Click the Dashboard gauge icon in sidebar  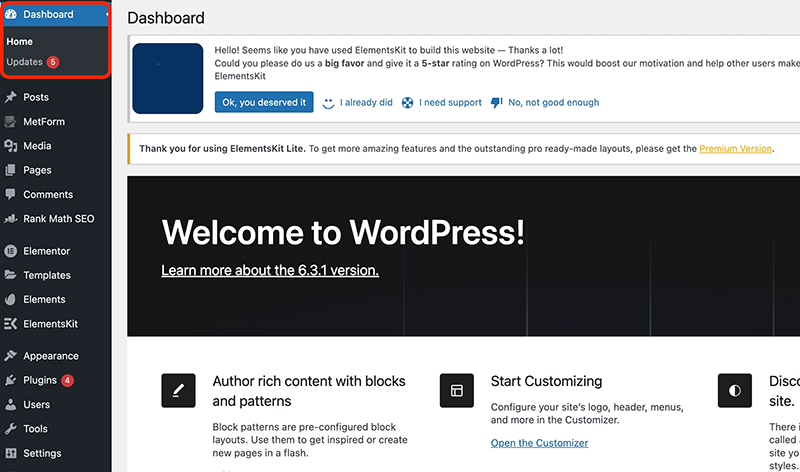(11, 14)
